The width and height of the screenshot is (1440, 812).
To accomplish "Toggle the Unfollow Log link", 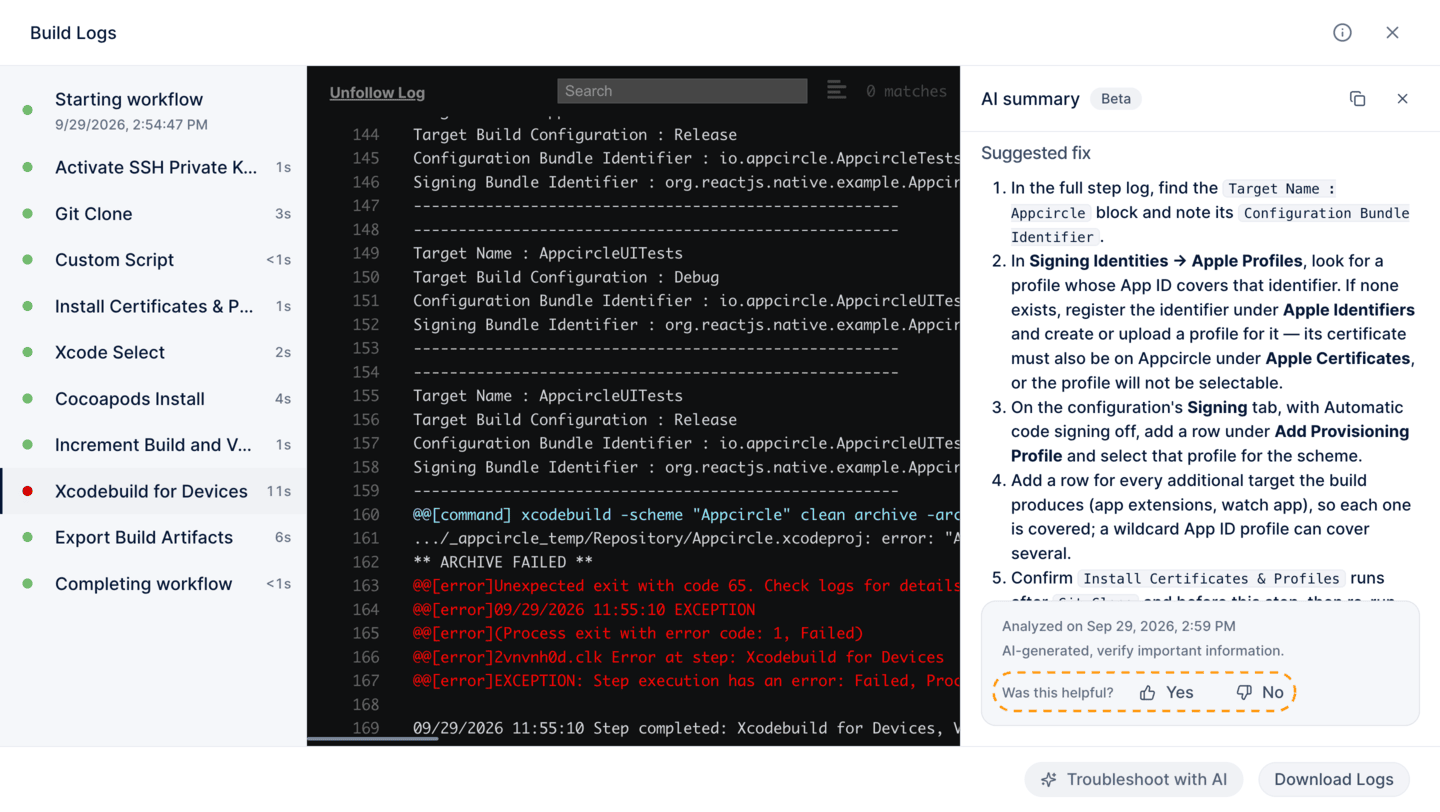I will (x=377, y=92).
